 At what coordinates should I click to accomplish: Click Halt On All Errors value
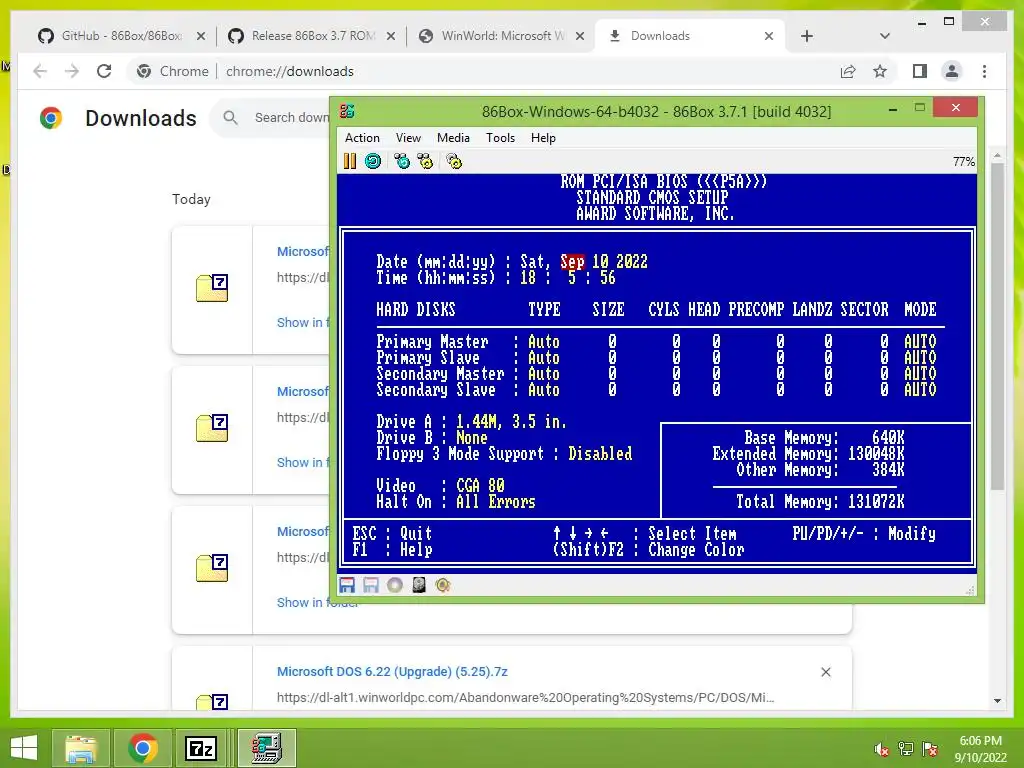496,502
